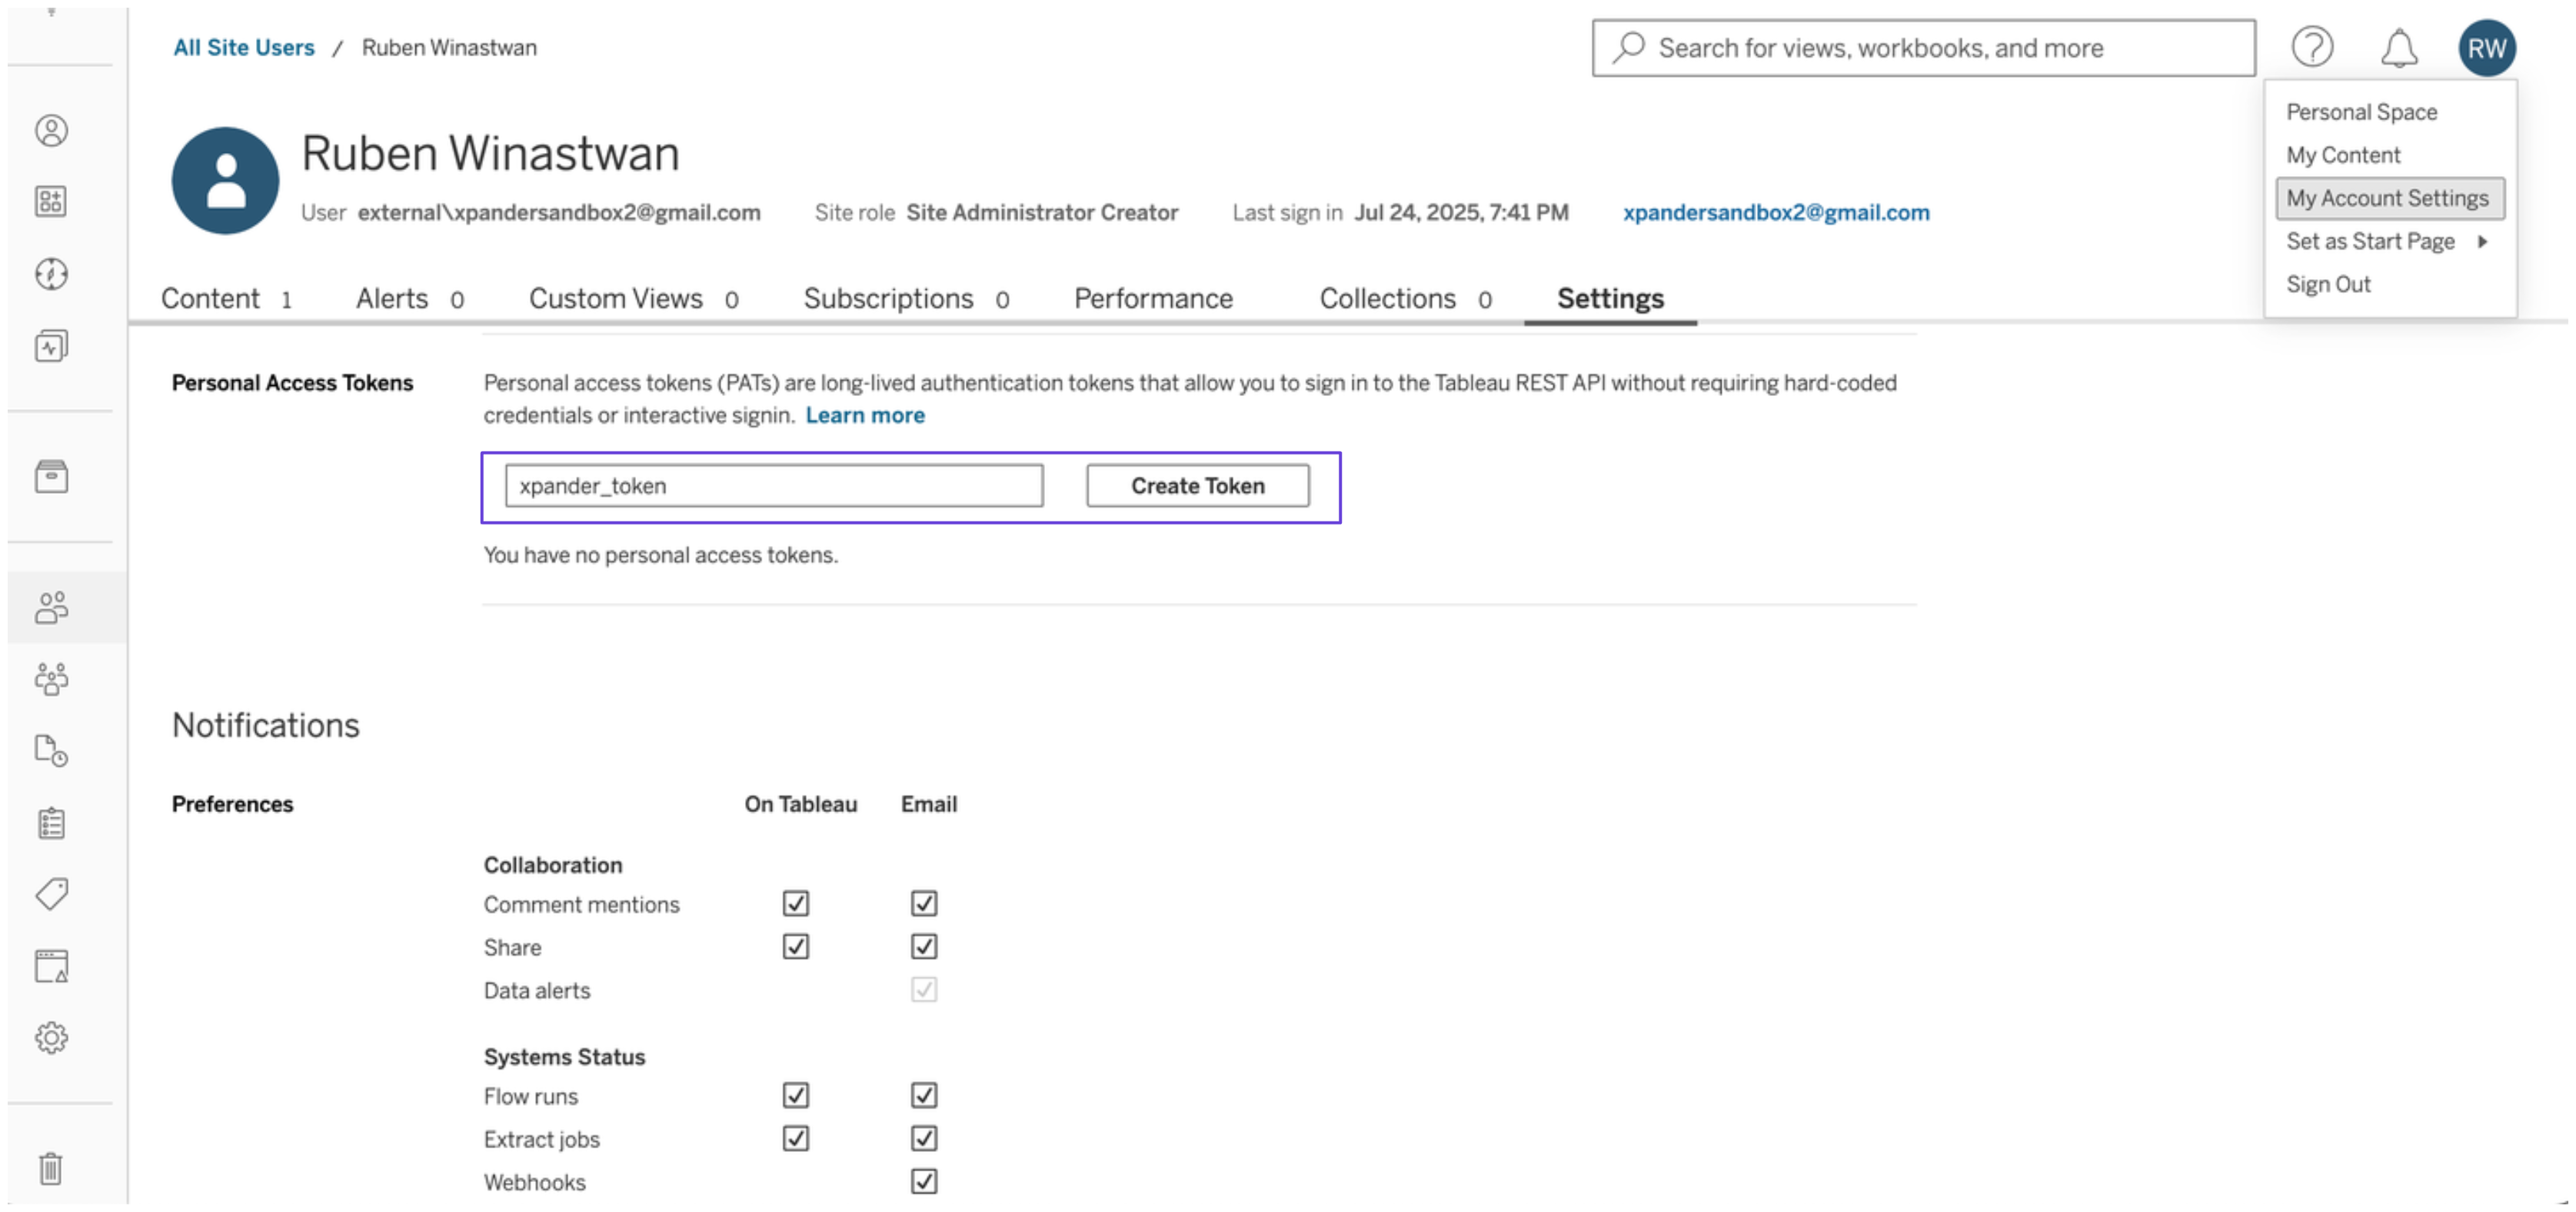The width and height of the screenshot is (2576, 1212).
Task: Click the xpander_token name input field
Action: click(x=774, y=486)
